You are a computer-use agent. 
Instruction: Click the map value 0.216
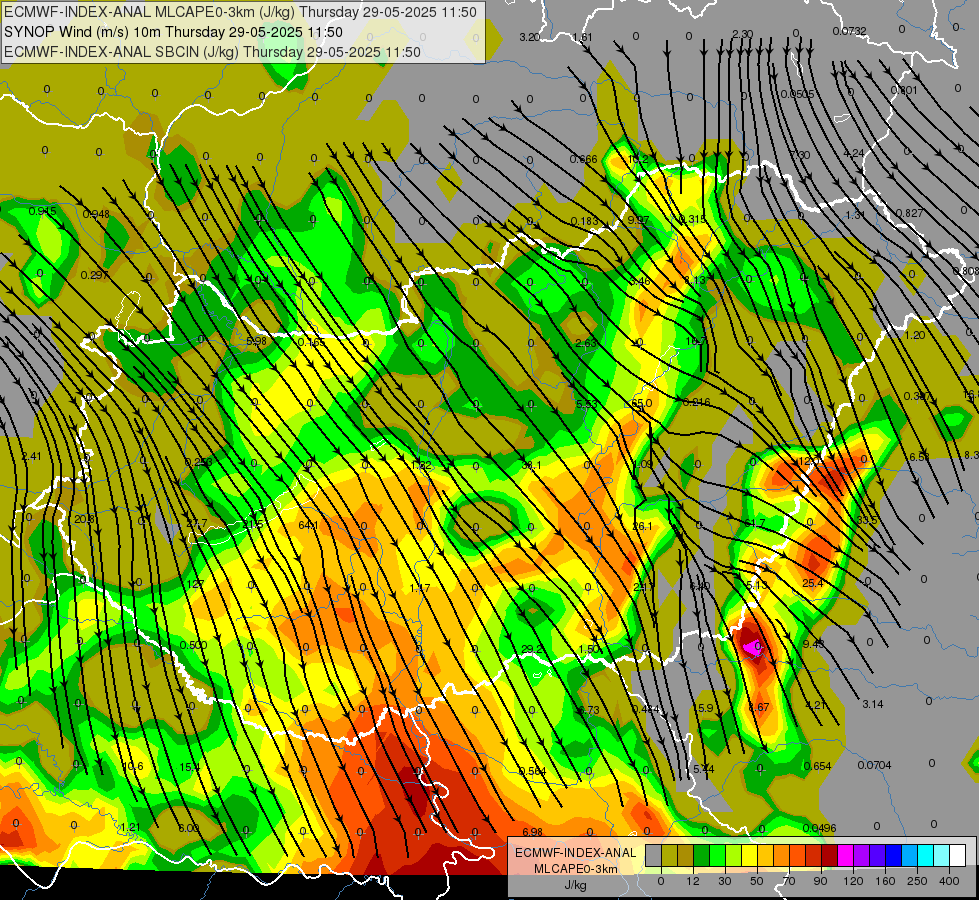tap(696, 402)
